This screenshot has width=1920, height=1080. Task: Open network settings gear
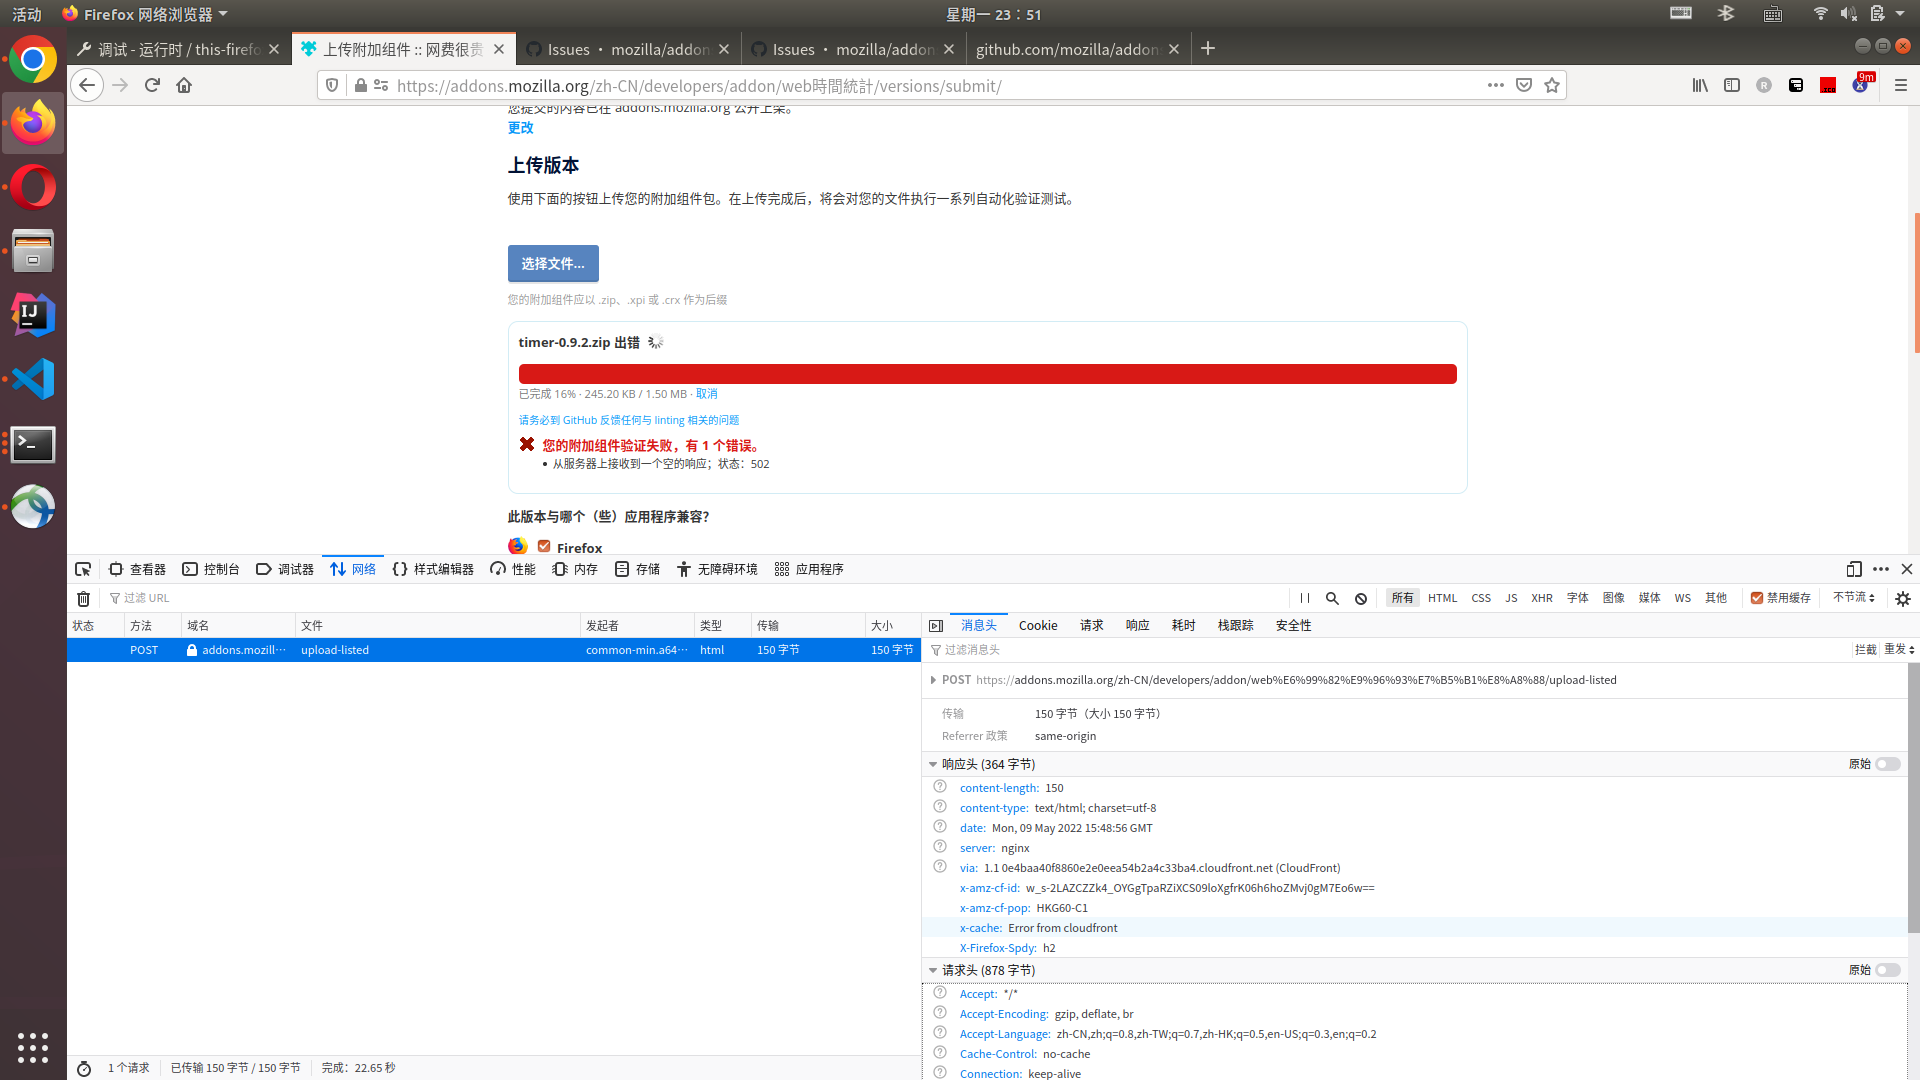(1903, 598)
